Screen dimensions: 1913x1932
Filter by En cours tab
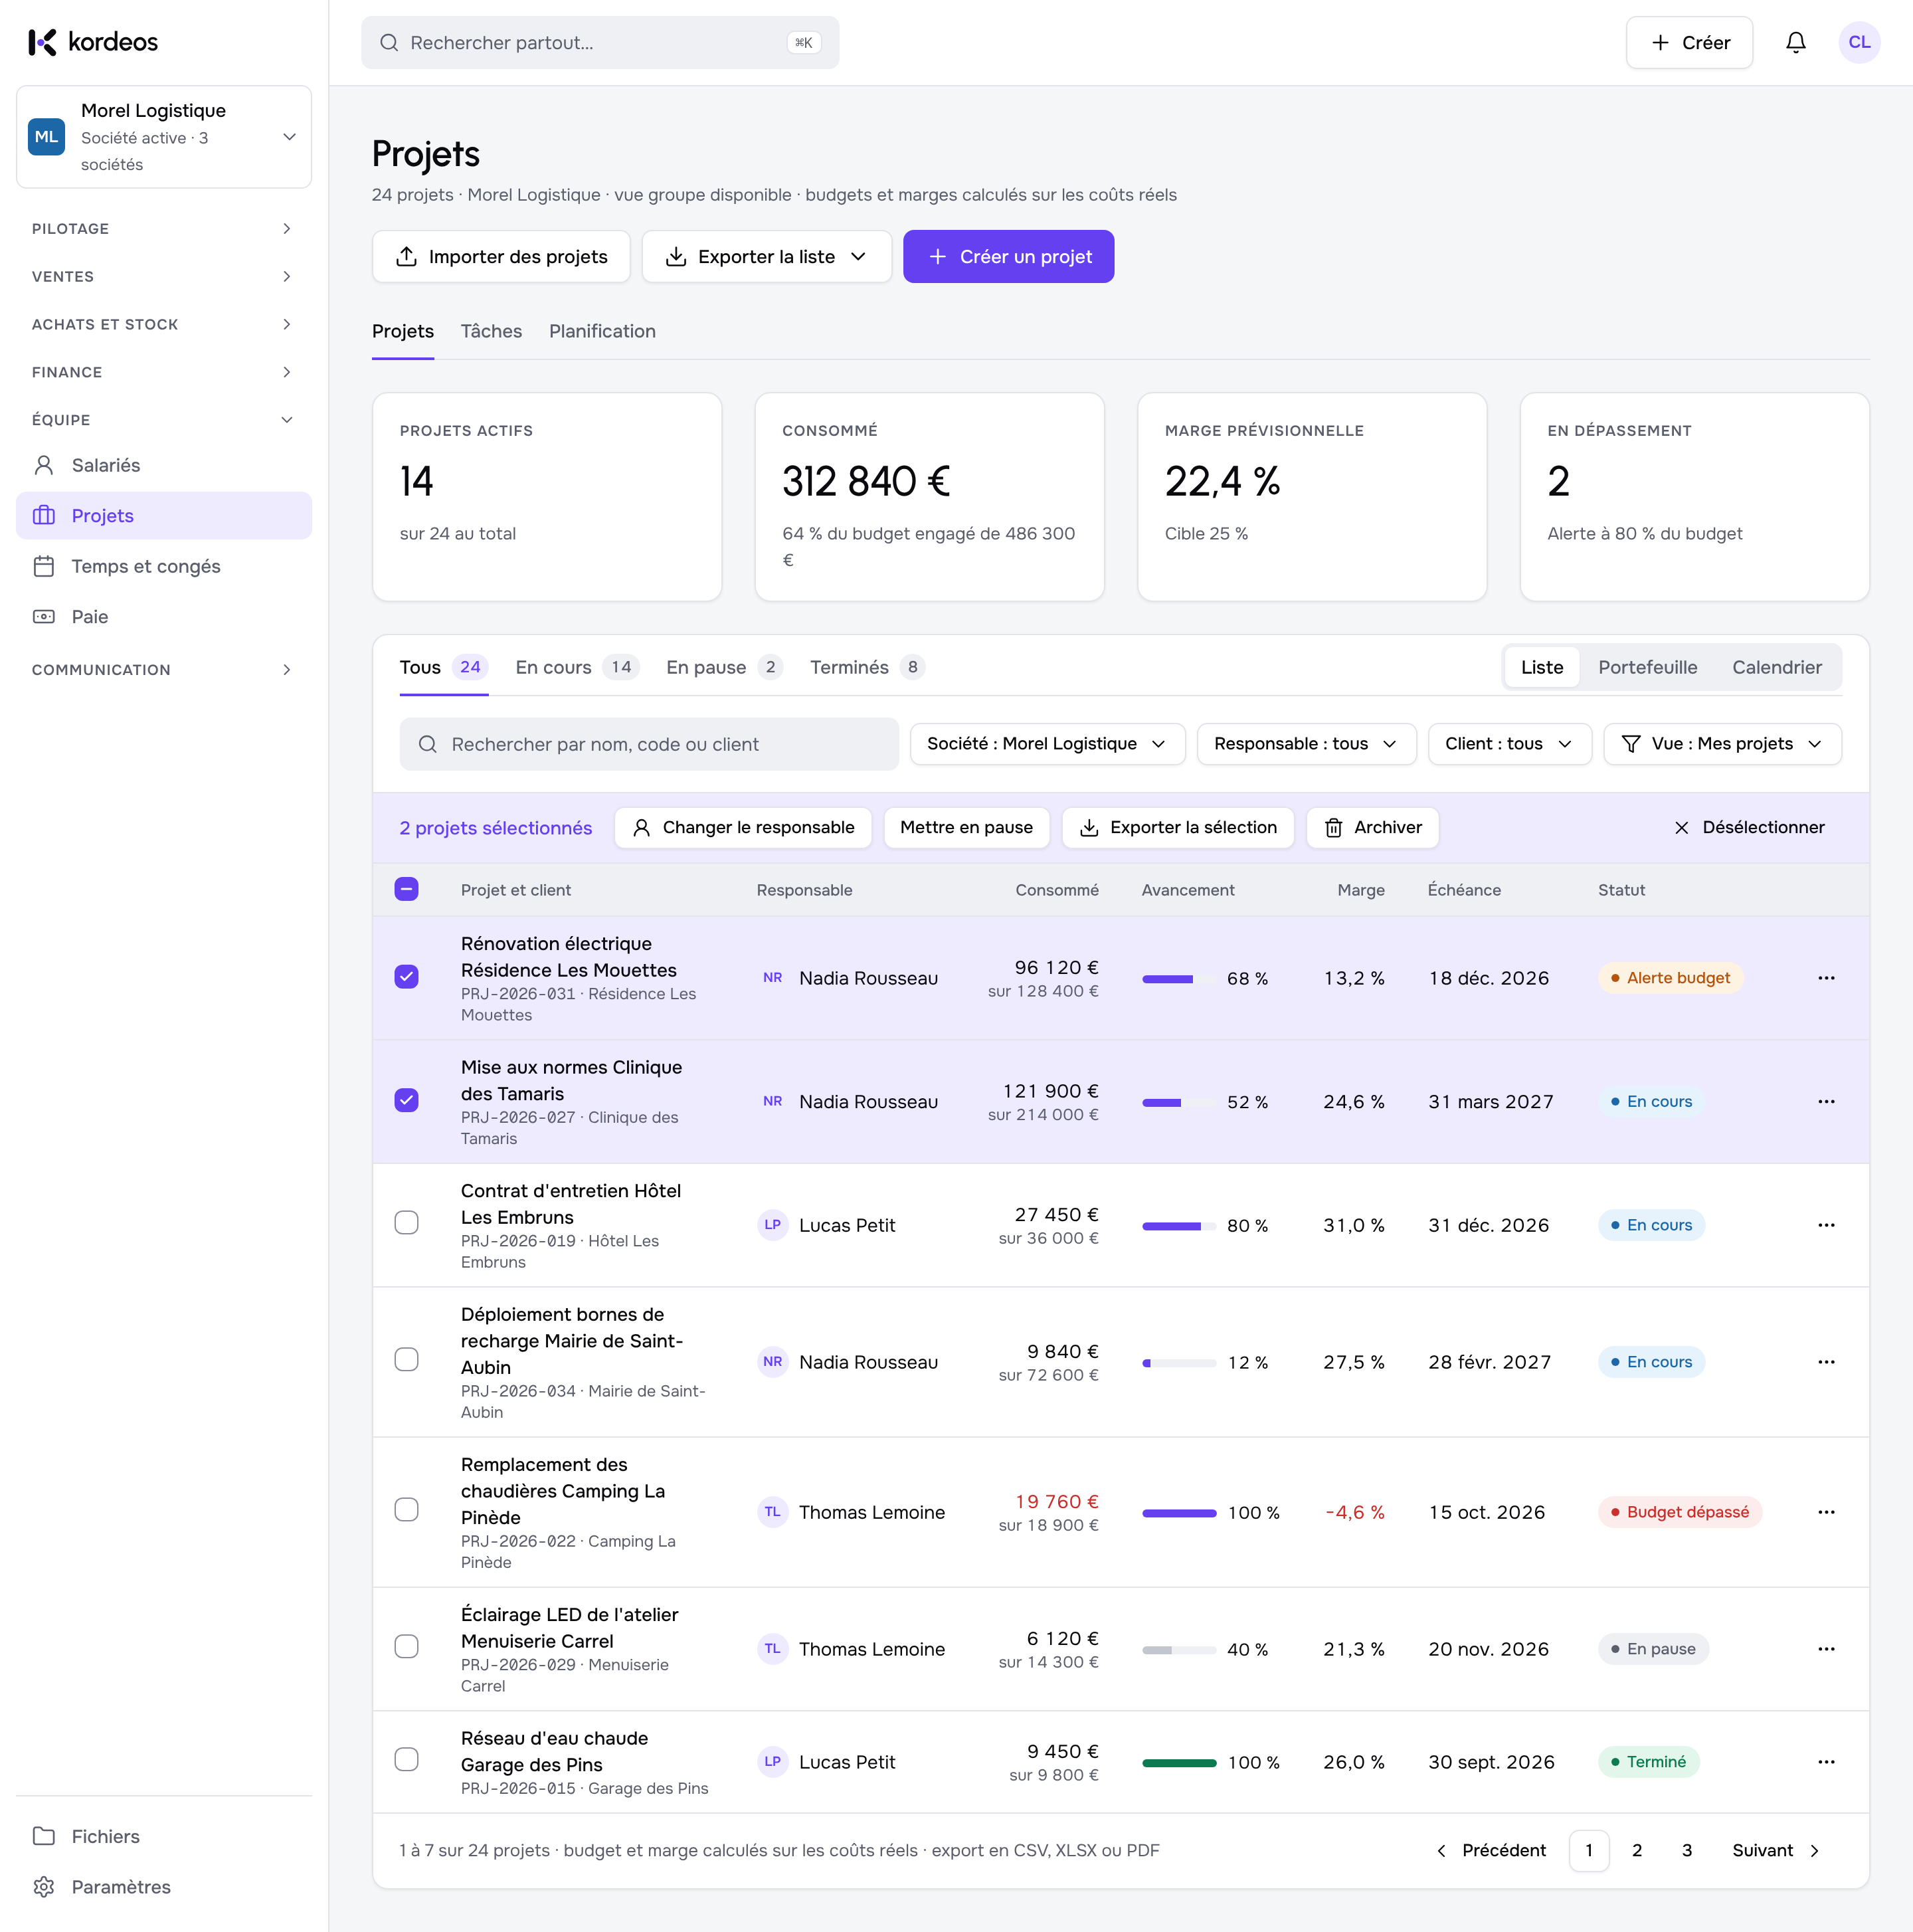577,667
